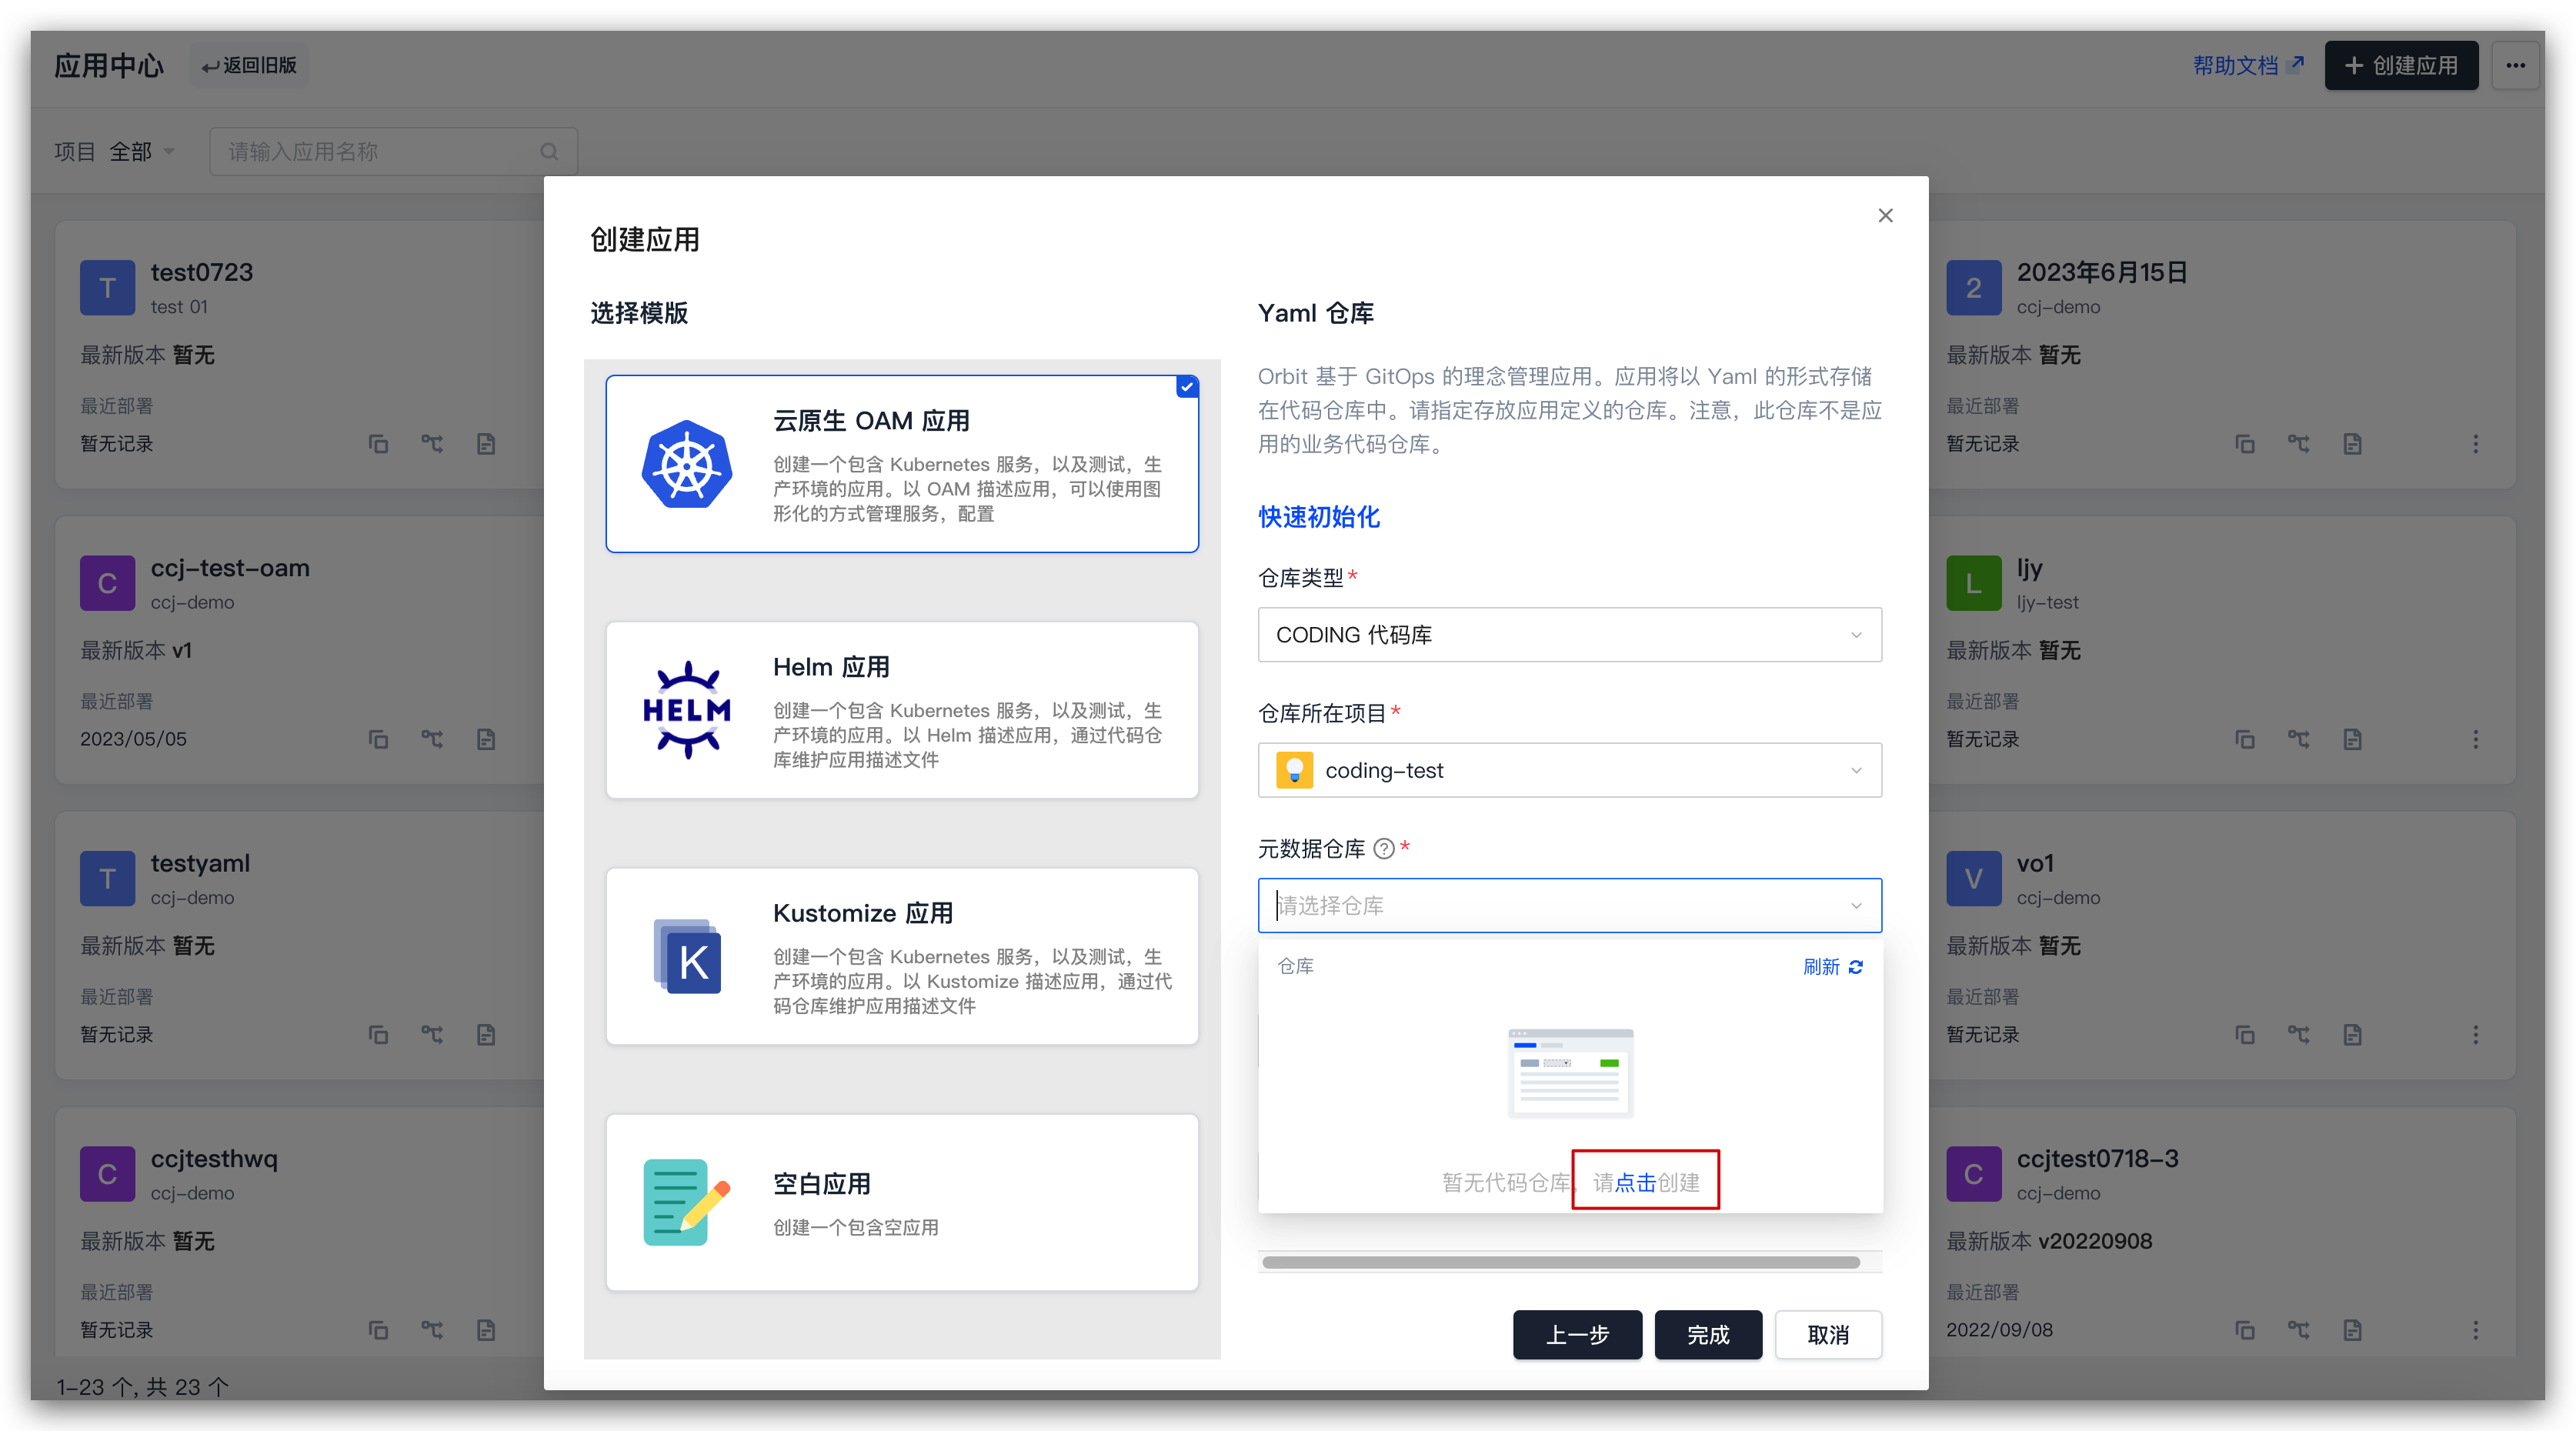Click the T avatar of test0723
Screen dimensions: 2576x1431
[x=108, y=288]
